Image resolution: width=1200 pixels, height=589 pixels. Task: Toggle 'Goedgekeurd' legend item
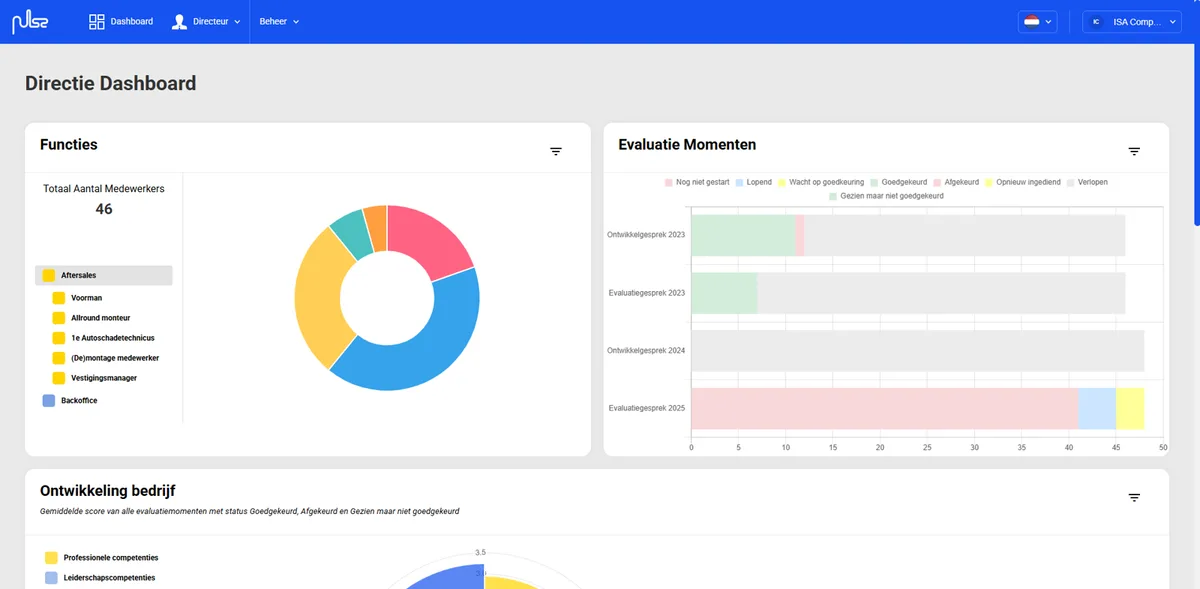898,183
